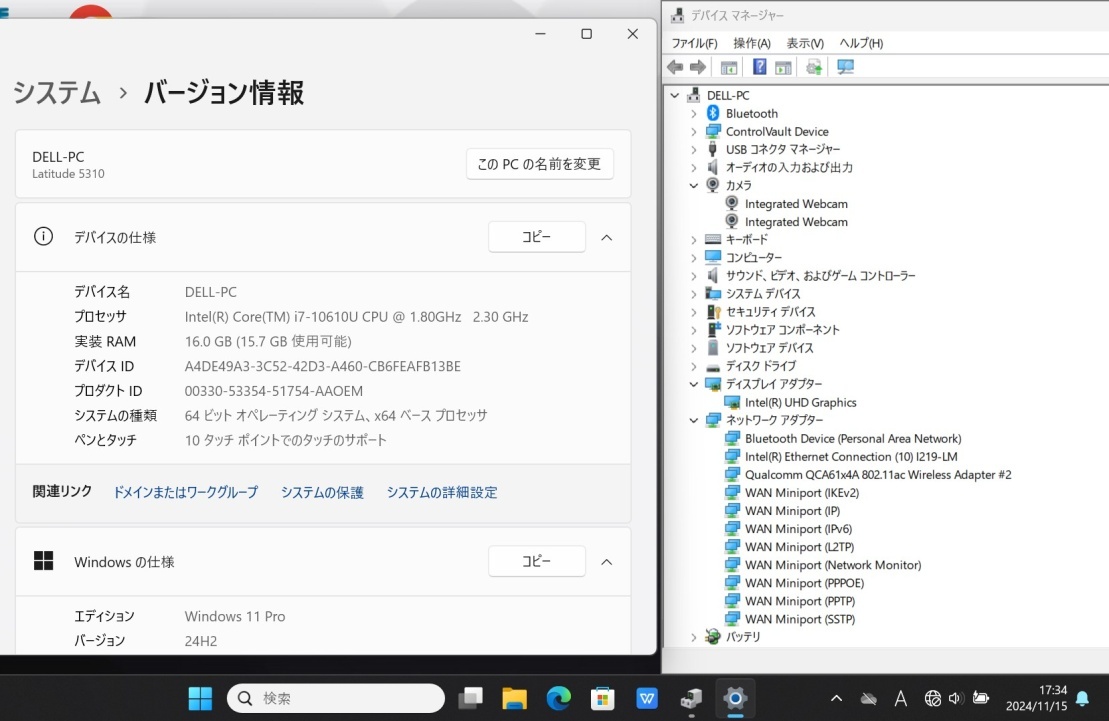Viewport: 1109px width, 721px height.
Task: Select WAN Miniport (SSTP) entry
Action: coord(799,619)
